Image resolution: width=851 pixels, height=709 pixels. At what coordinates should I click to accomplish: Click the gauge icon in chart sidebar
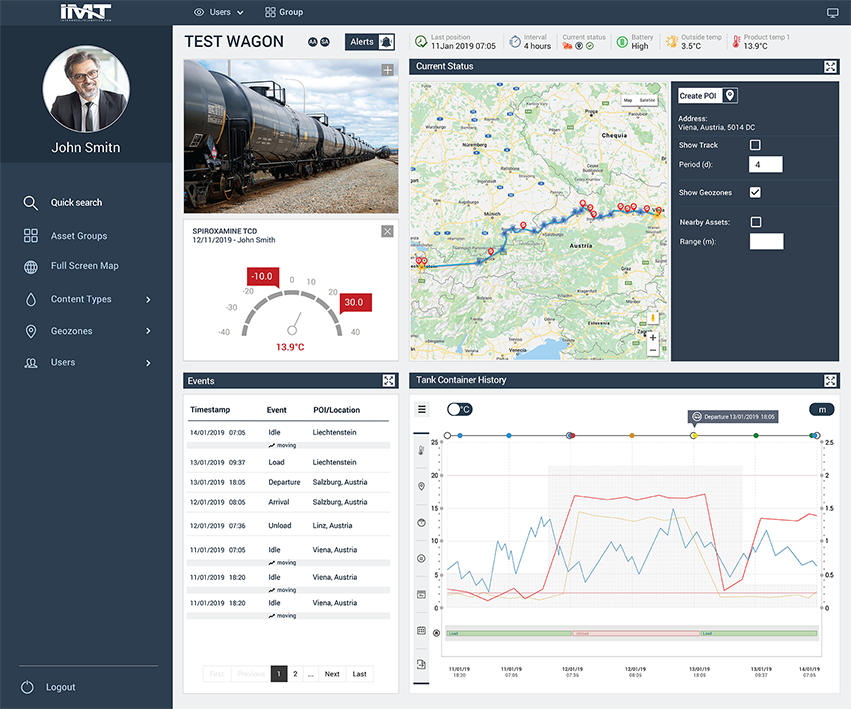point(421,523)
